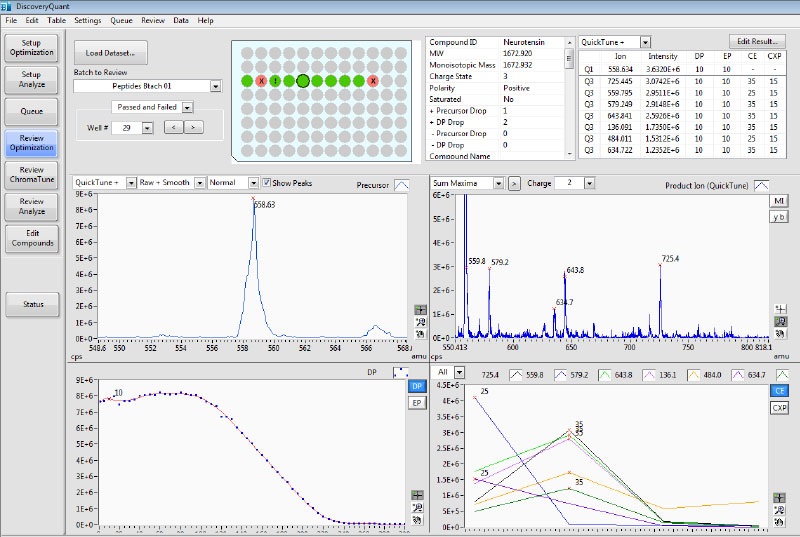The height and width of the screenshot is (537, 800).
Task: Open the Batch to Review dropdown
Action: pyautogui.click(x=214, y=87)
